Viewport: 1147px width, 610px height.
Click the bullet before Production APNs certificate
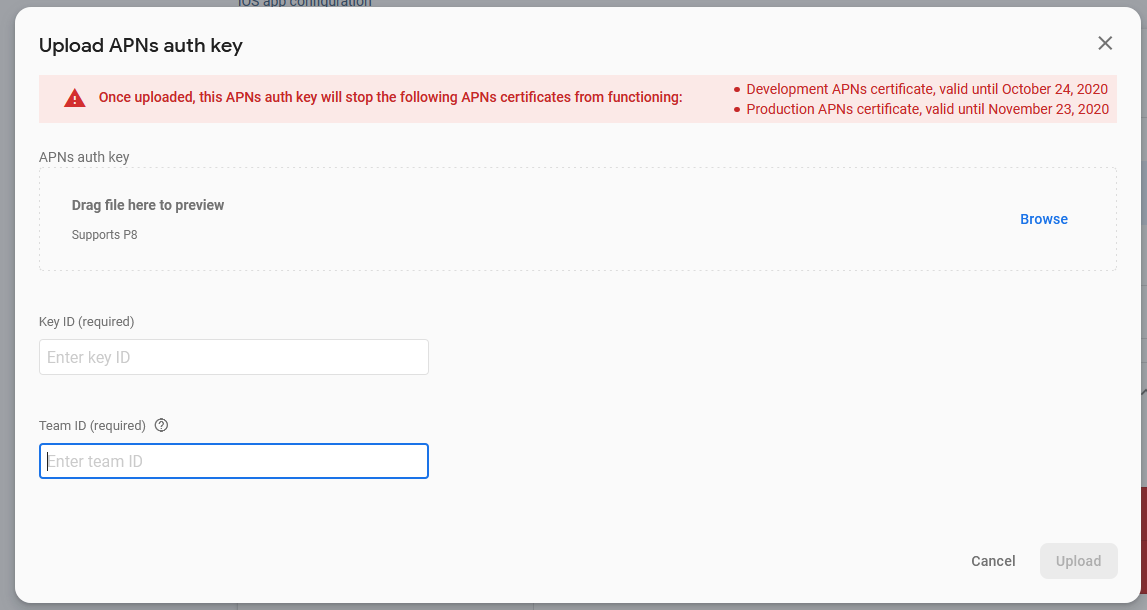[737, 110]
